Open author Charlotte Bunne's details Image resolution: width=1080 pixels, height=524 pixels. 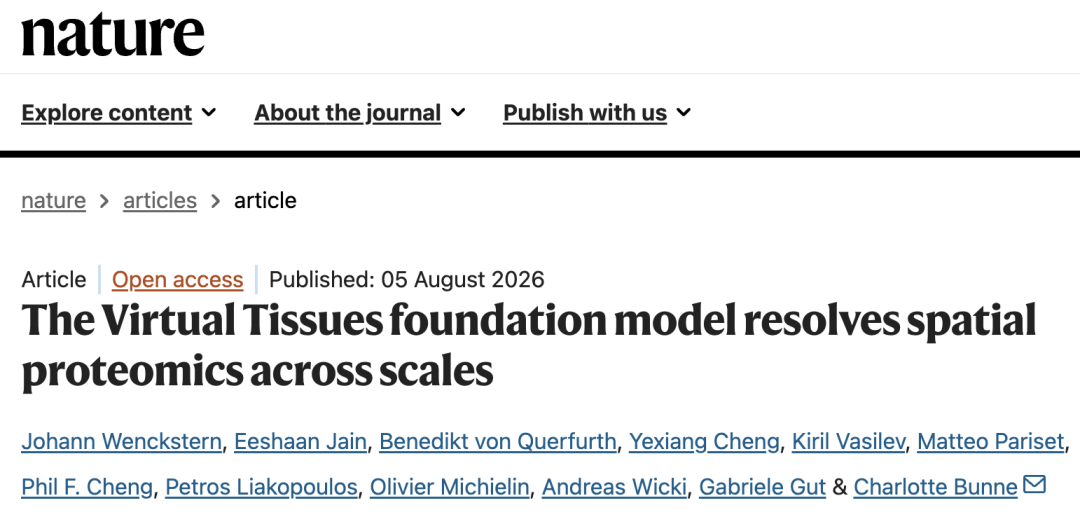[x=935, y=488]
